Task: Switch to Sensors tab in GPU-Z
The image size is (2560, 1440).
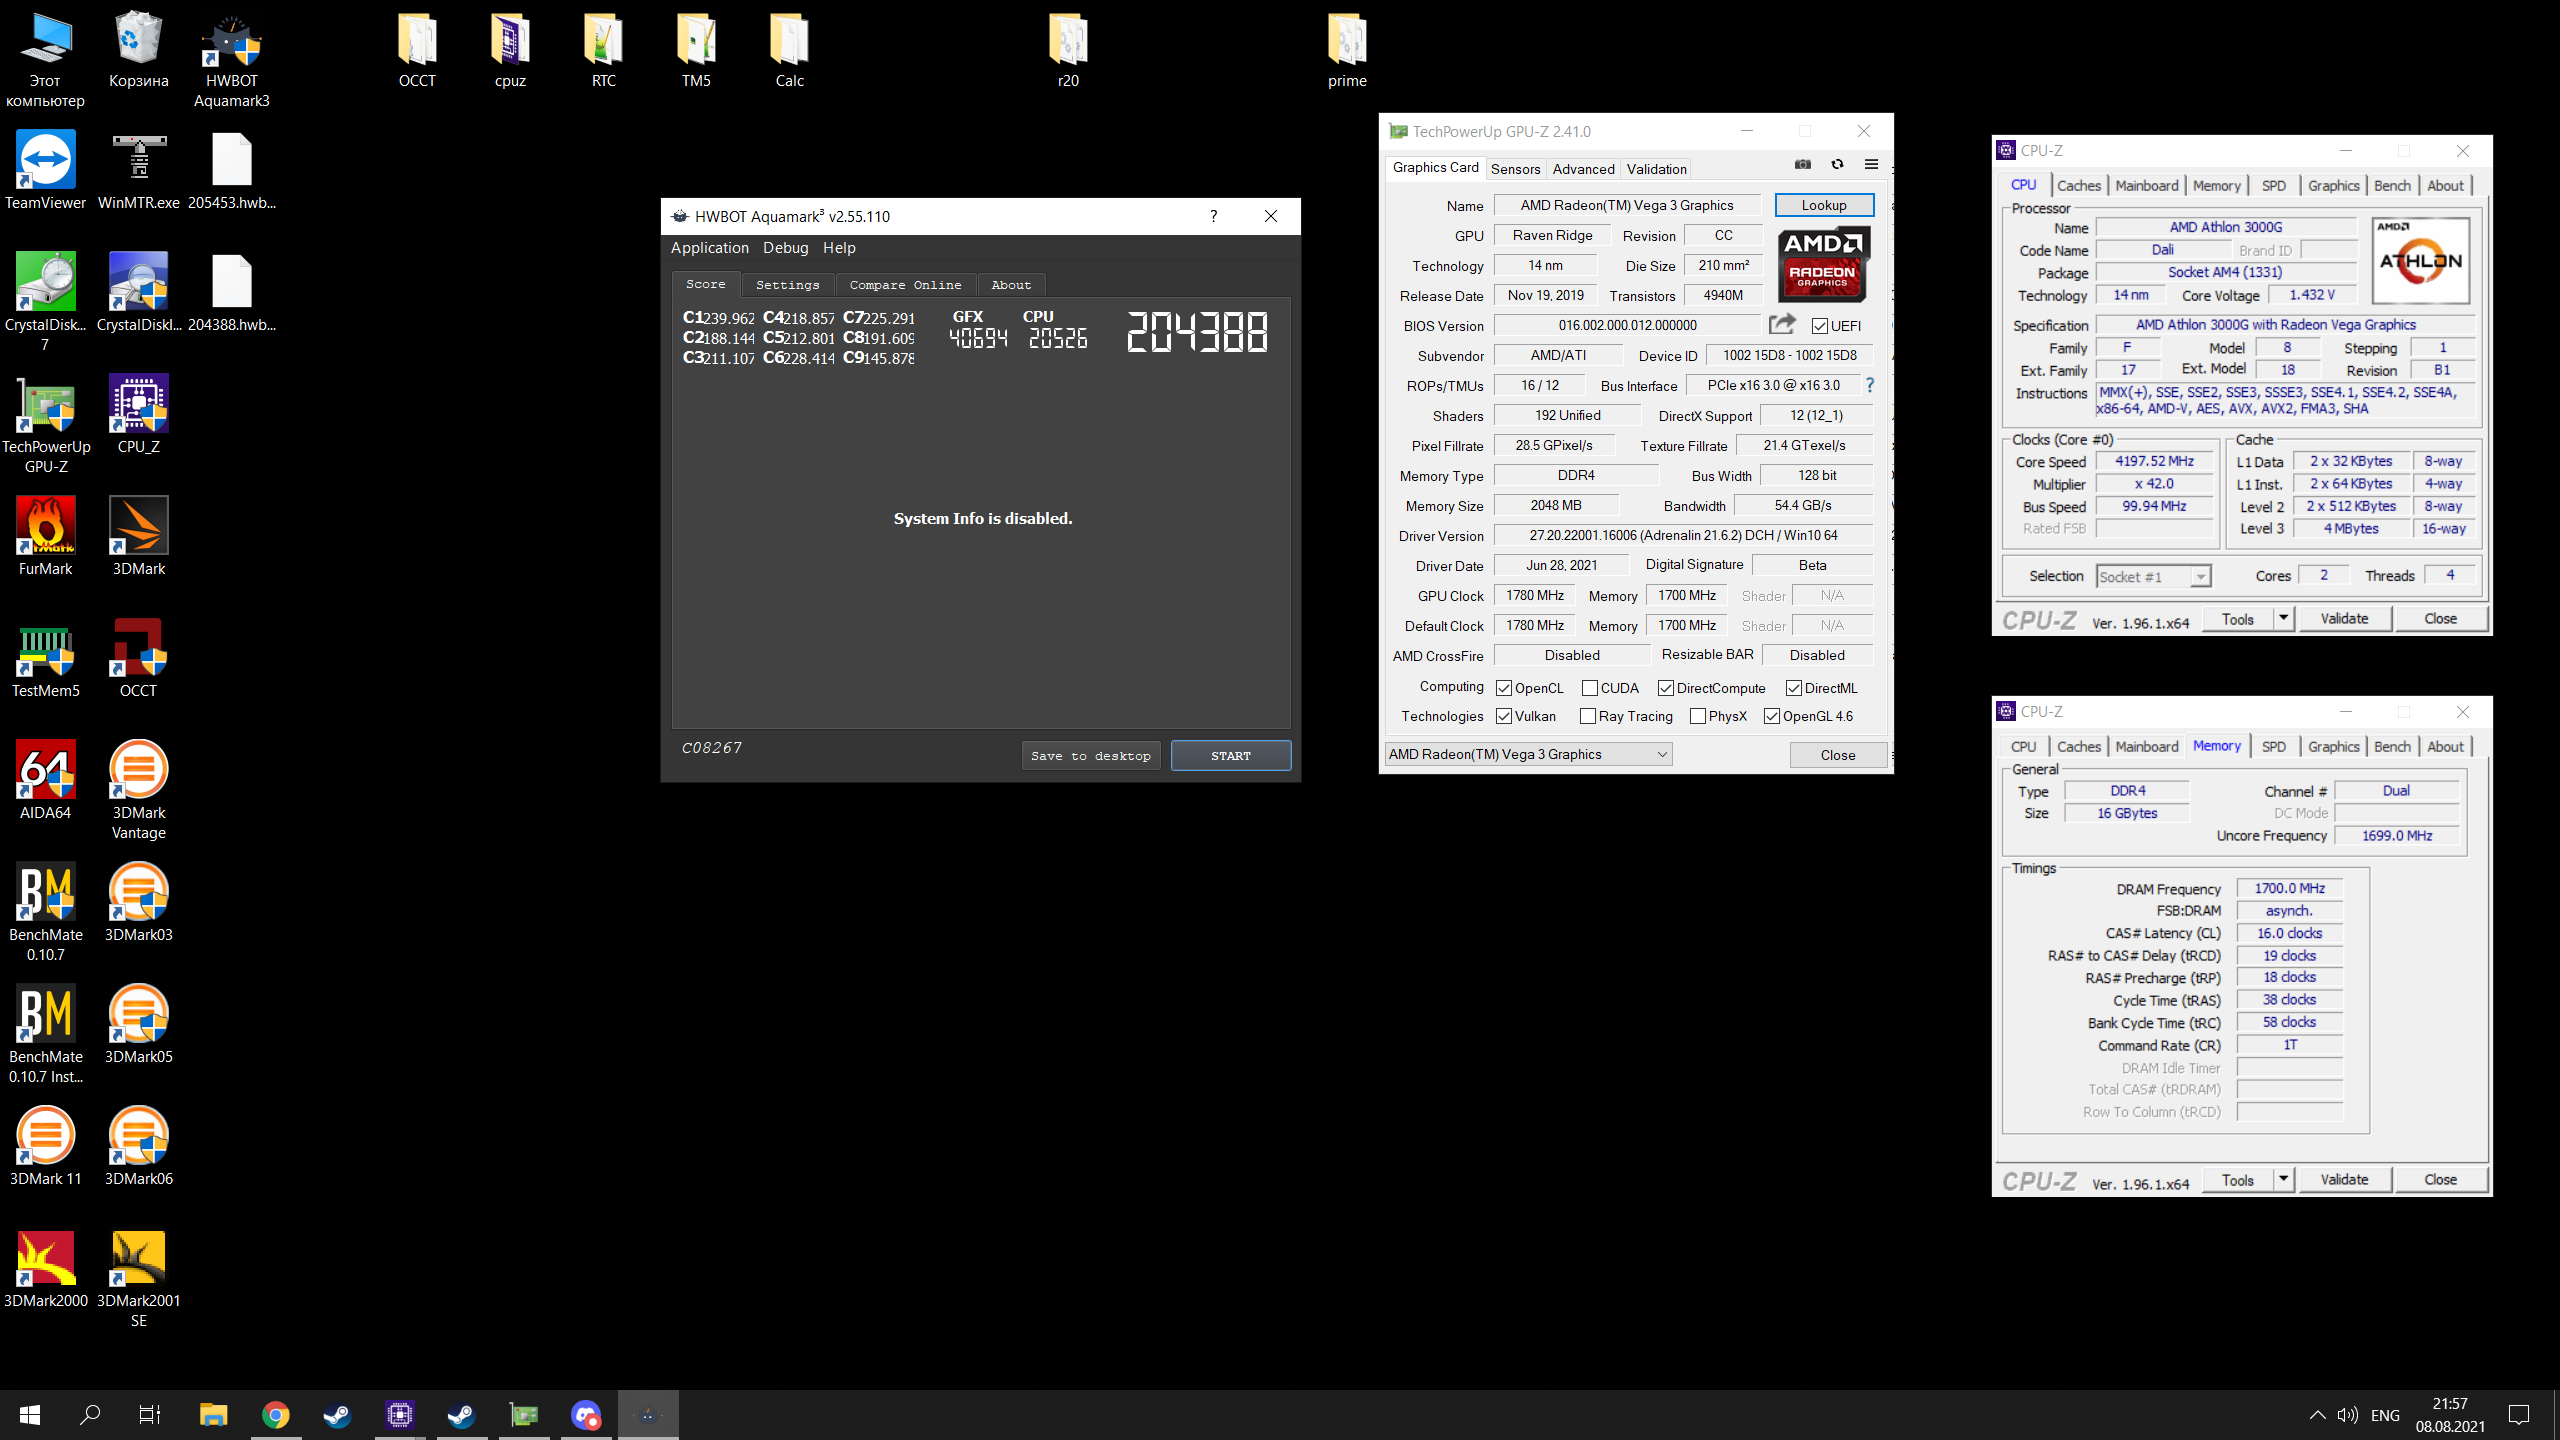Action: [x=1515, y=169]
